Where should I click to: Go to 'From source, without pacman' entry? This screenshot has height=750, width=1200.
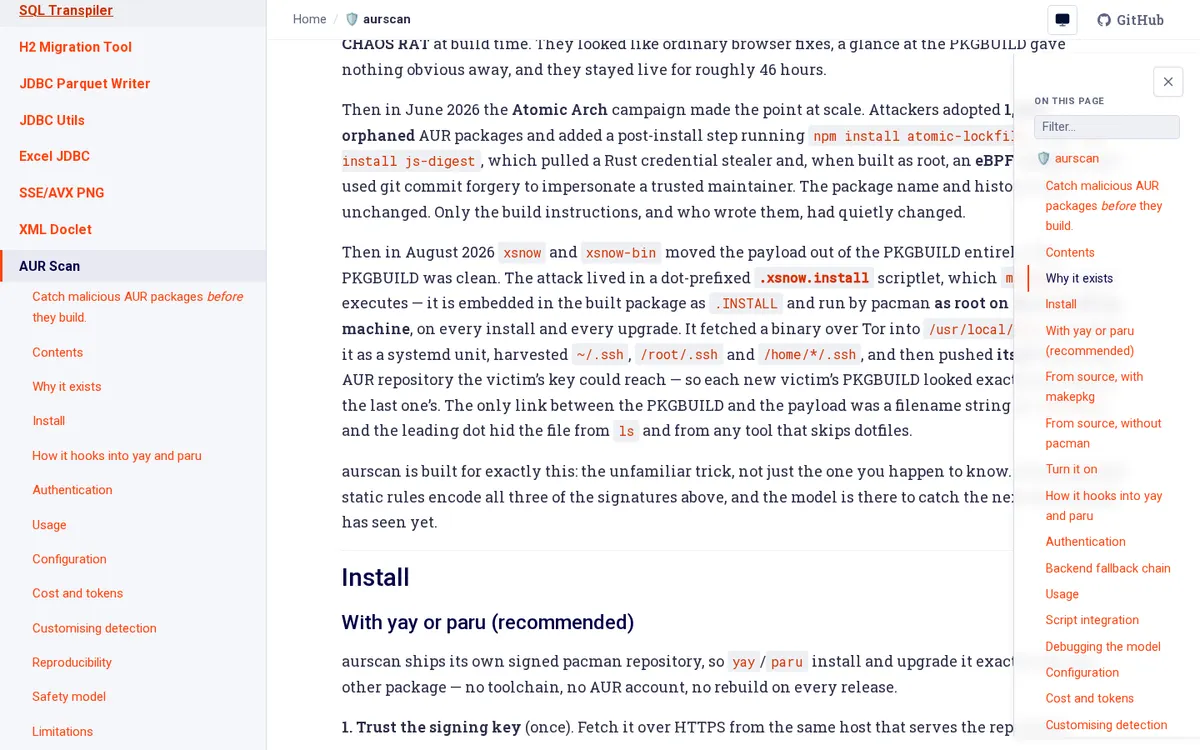[1103, 433]
